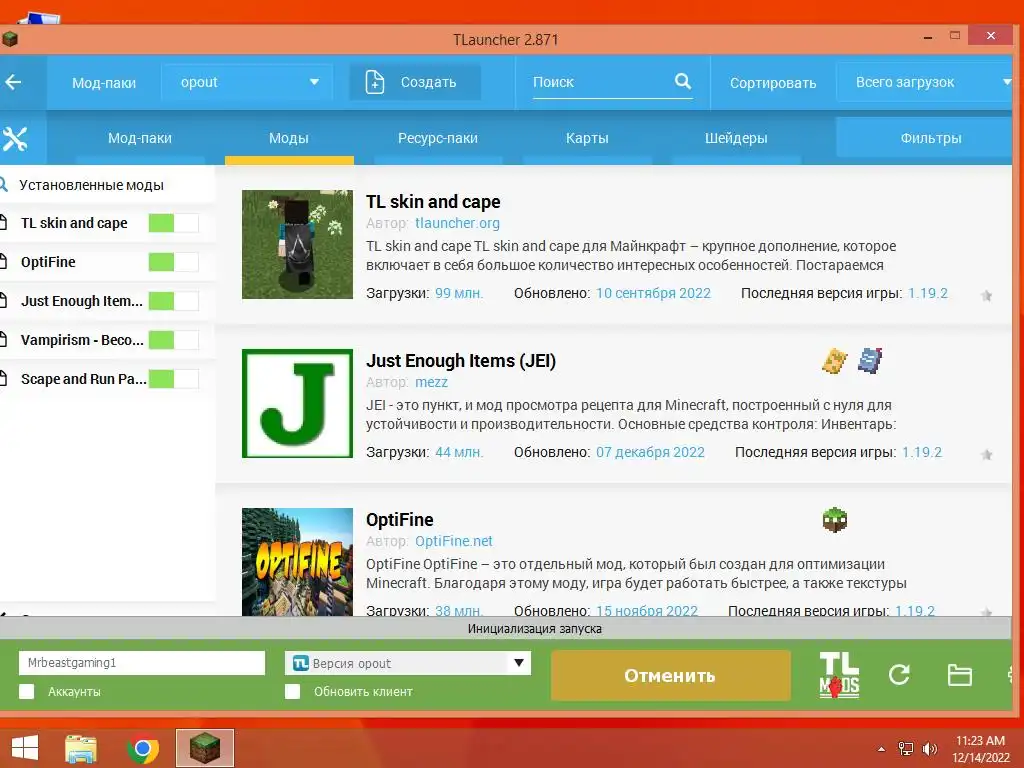Click the Mrbeastgaming1 username field
Image resolution: width=1024 pixels, height=768 pixels.
(x=142, y=663)
